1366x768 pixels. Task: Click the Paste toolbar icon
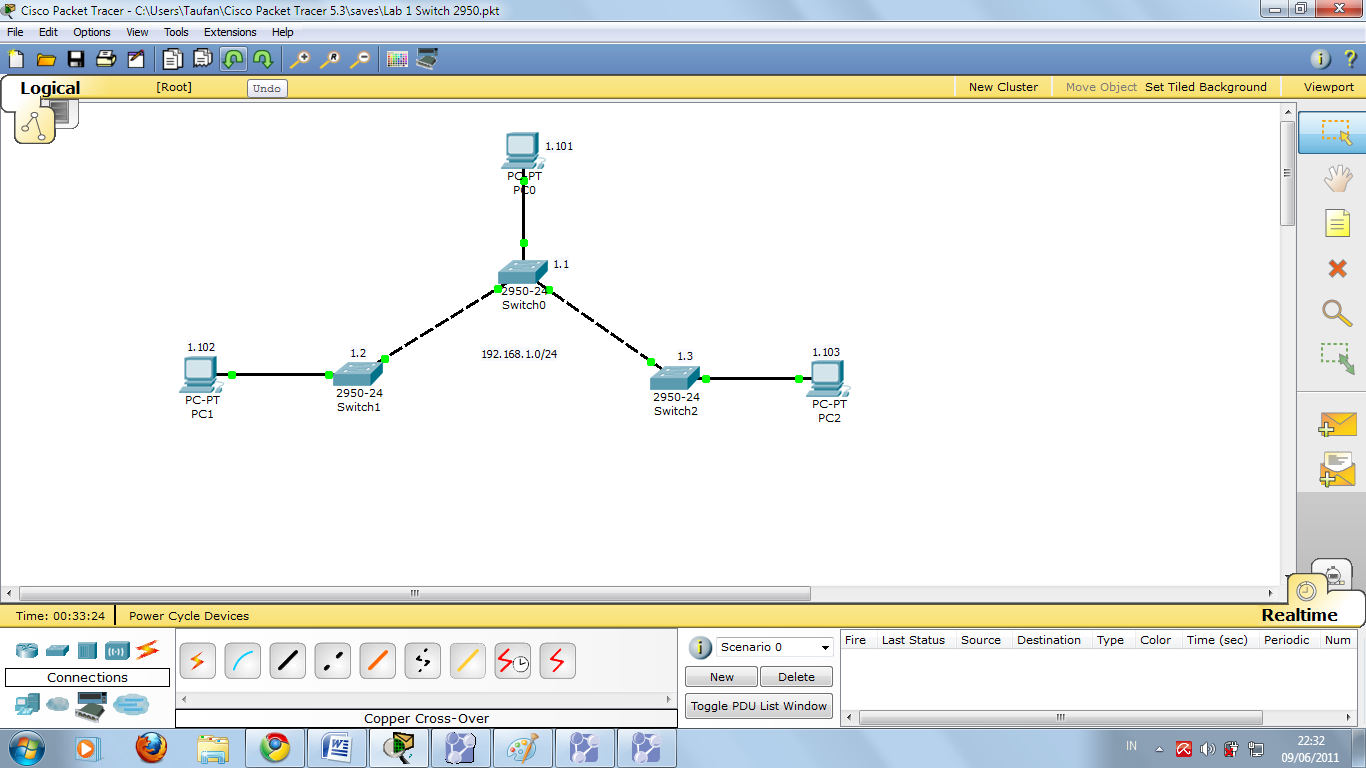coord(203,59)
